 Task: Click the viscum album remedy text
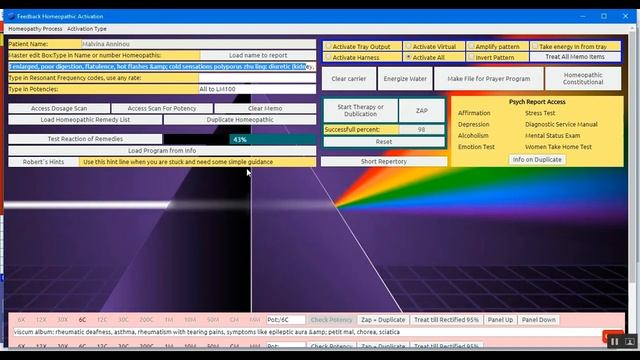click(207, 332)
